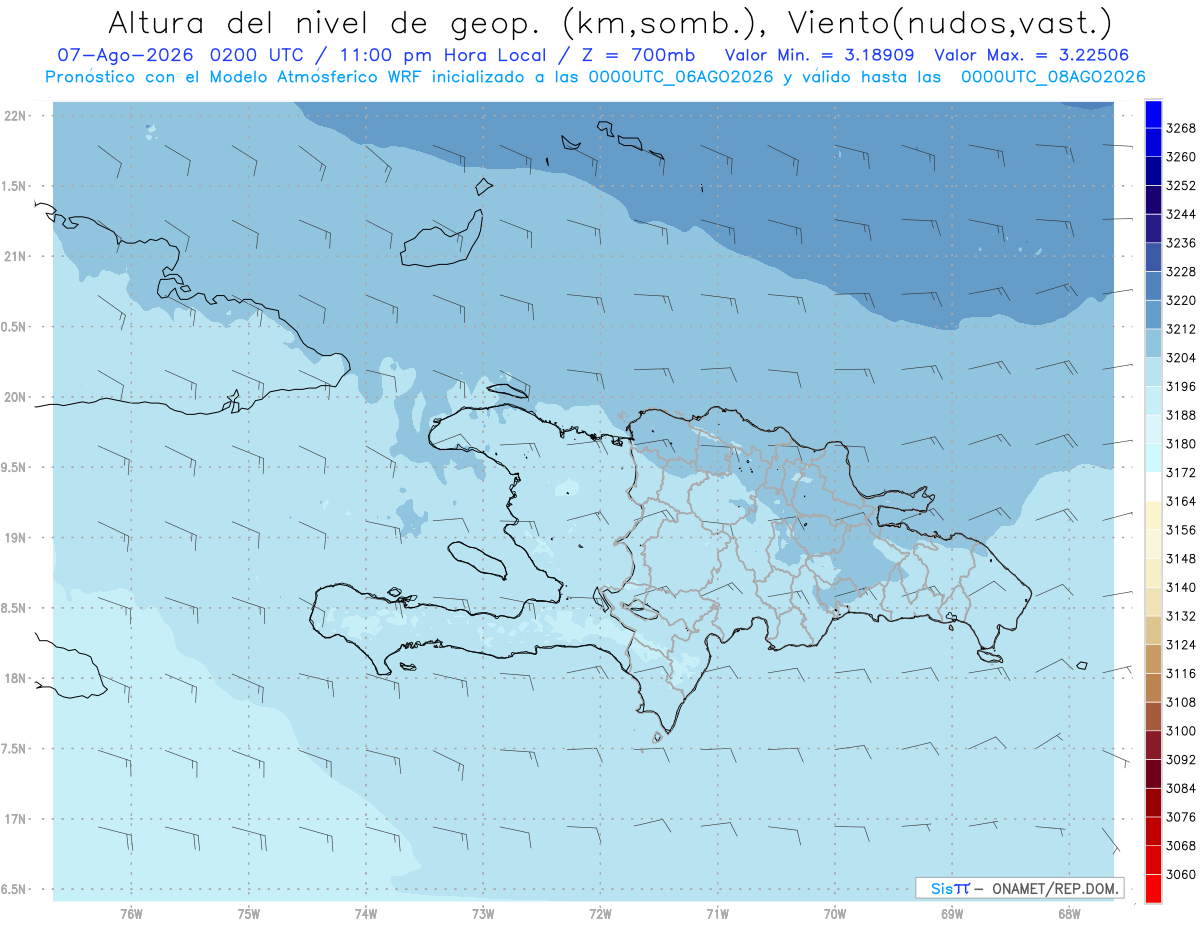The width and height of the screenshot is (1200, 927).
Task: Click the '3268' colorbar value
Action: (1180, 128)
